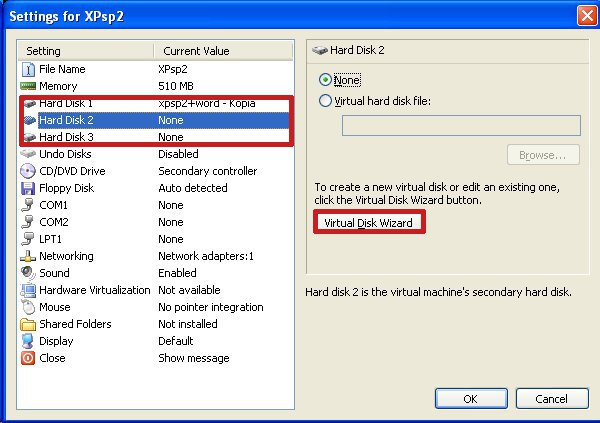600x423 pixels.
Task: Click the COM2 port icon
Action: click(x=28, y=222)
